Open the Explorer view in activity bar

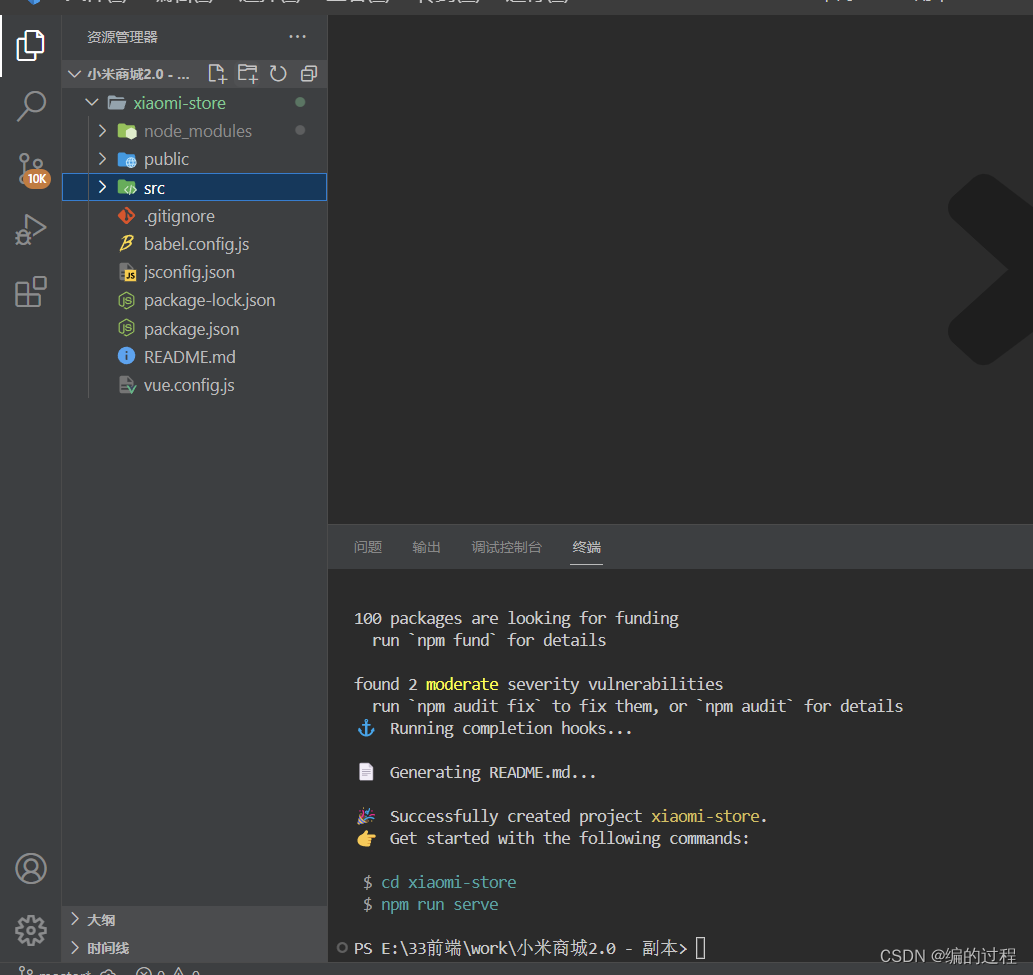(x=30, y=45)
